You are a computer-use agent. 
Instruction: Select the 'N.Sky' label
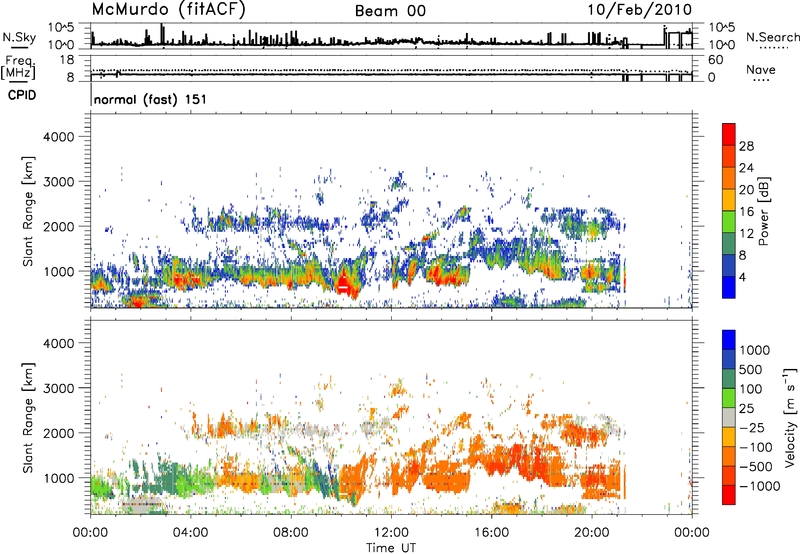click(x=19, y=38)
